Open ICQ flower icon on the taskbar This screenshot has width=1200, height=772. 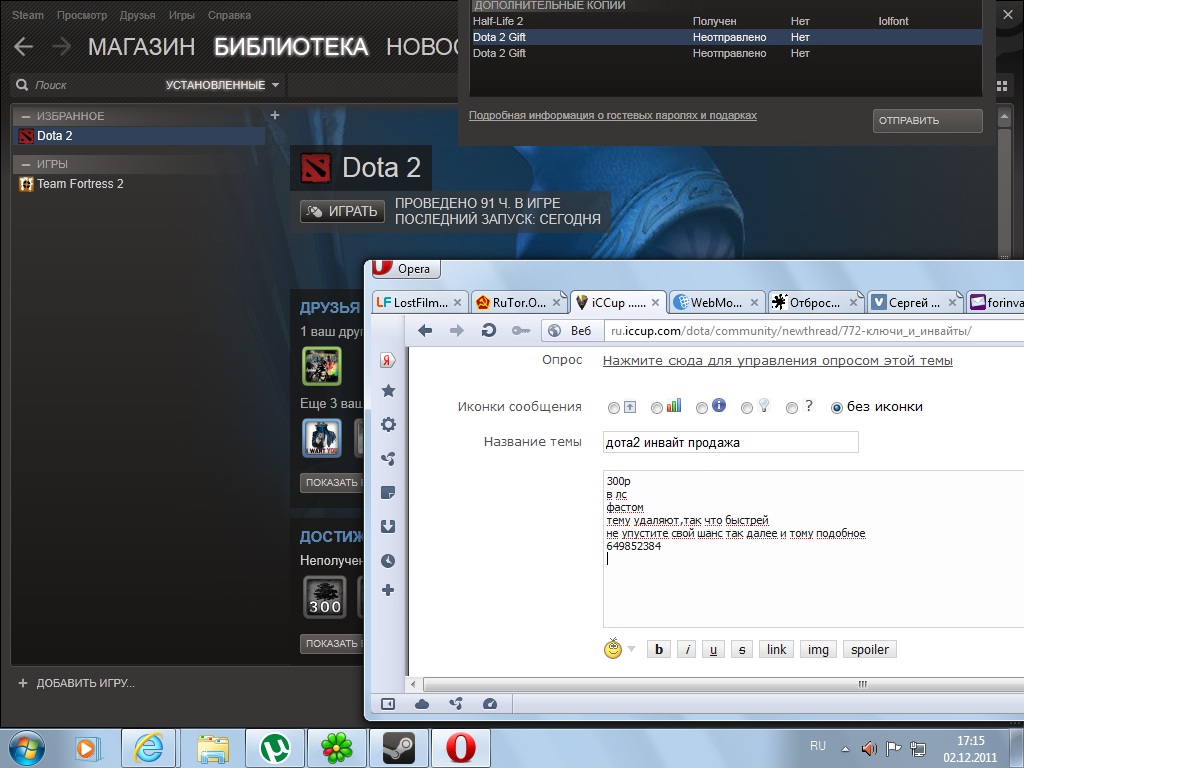point(336,748)
